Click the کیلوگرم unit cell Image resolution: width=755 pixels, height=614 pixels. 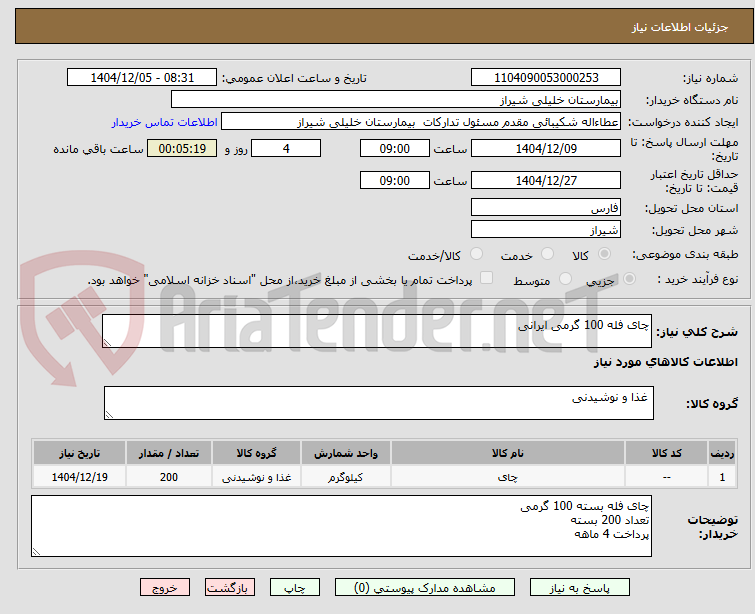(x=346, y=477)
